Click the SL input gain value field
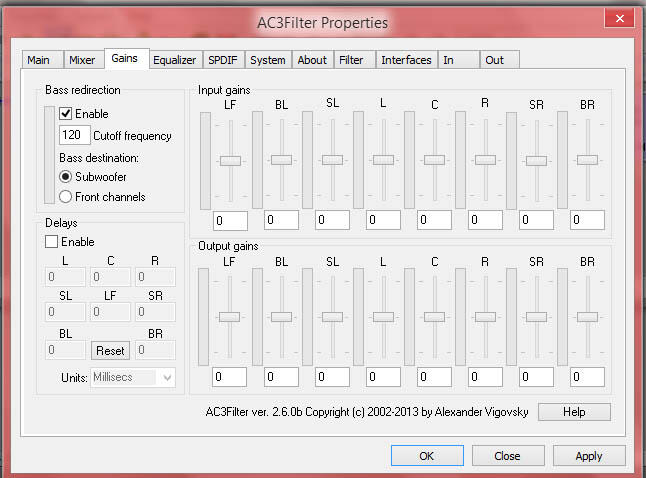The width and height of the screenshot is (646, 478). point(332,220)
